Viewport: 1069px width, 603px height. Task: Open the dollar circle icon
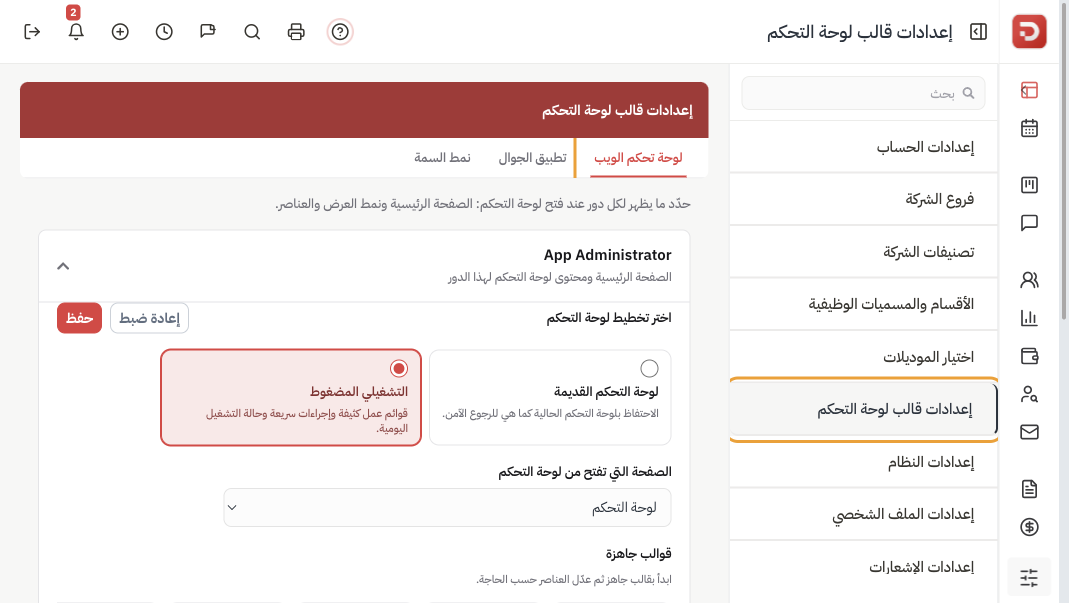click(1029, 527)
